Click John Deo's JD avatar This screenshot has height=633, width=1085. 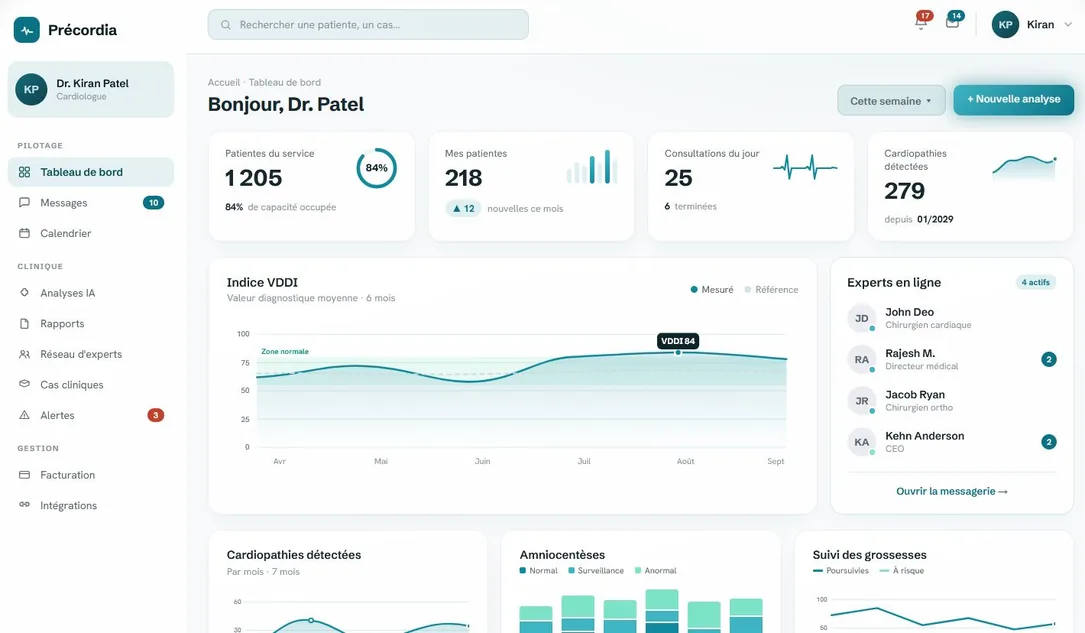[x=861, y=318]
